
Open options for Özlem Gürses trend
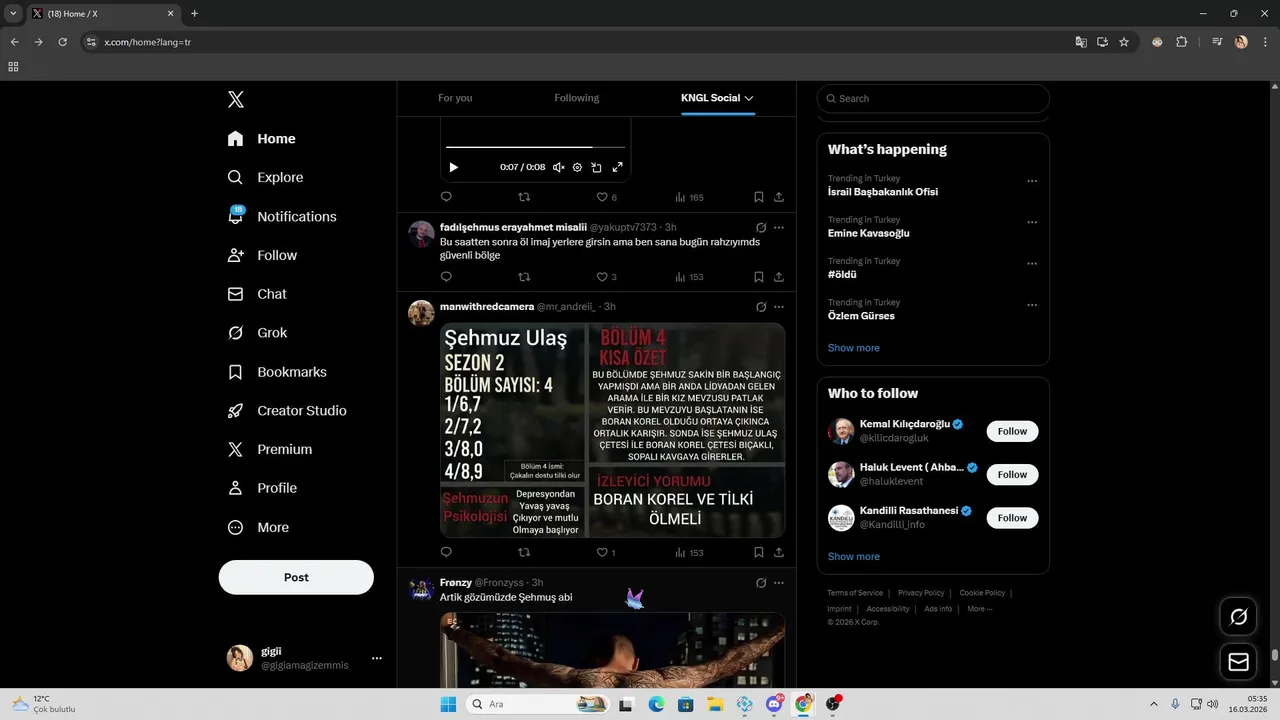click(1032, 305)
